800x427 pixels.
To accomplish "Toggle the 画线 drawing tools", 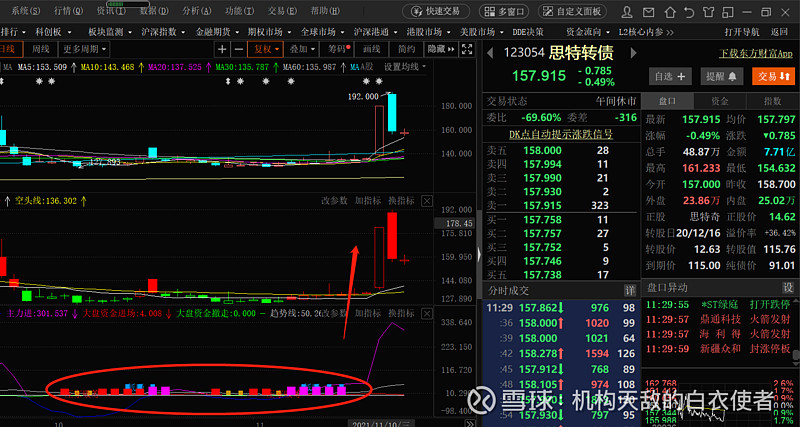I will pos(371,49).
